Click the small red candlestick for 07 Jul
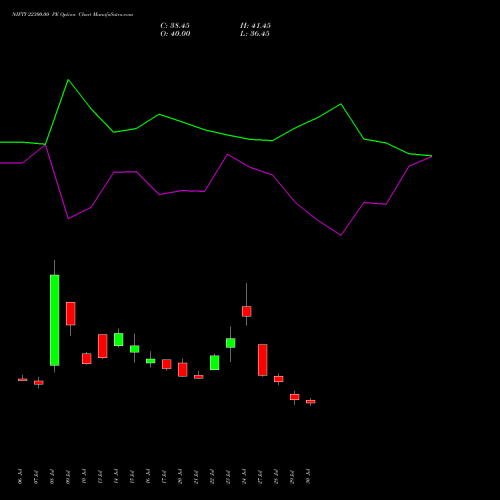 39,383
